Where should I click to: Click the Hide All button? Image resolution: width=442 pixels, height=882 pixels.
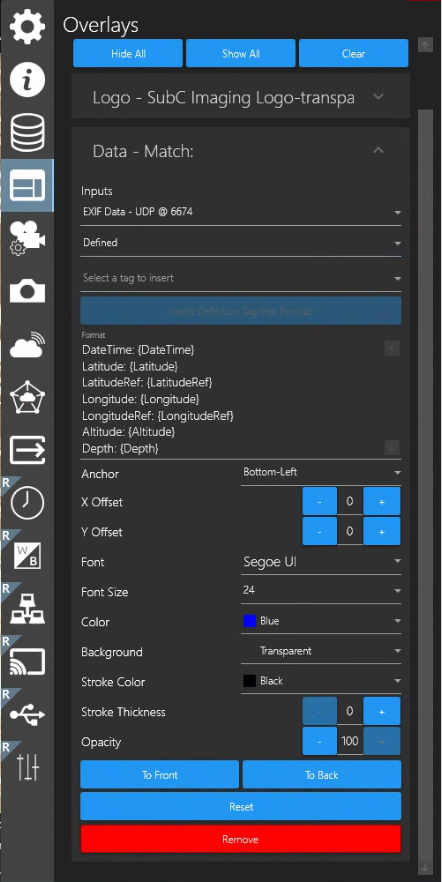[128, 53]
